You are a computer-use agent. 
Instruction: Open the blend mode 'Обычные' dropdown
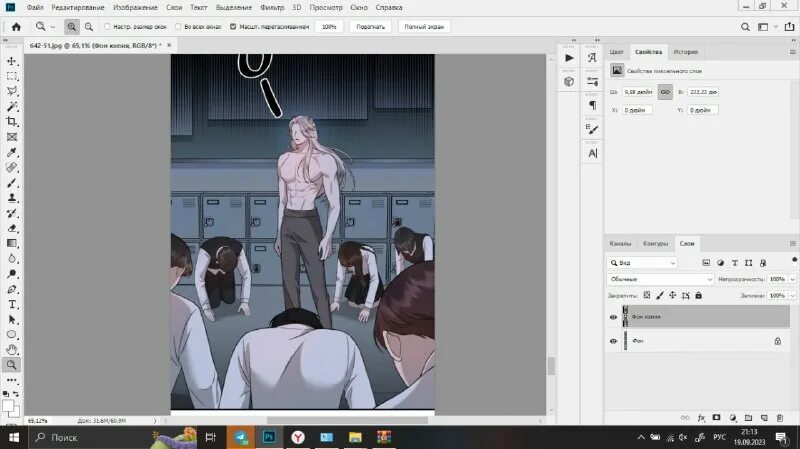[x=660, y=279]
